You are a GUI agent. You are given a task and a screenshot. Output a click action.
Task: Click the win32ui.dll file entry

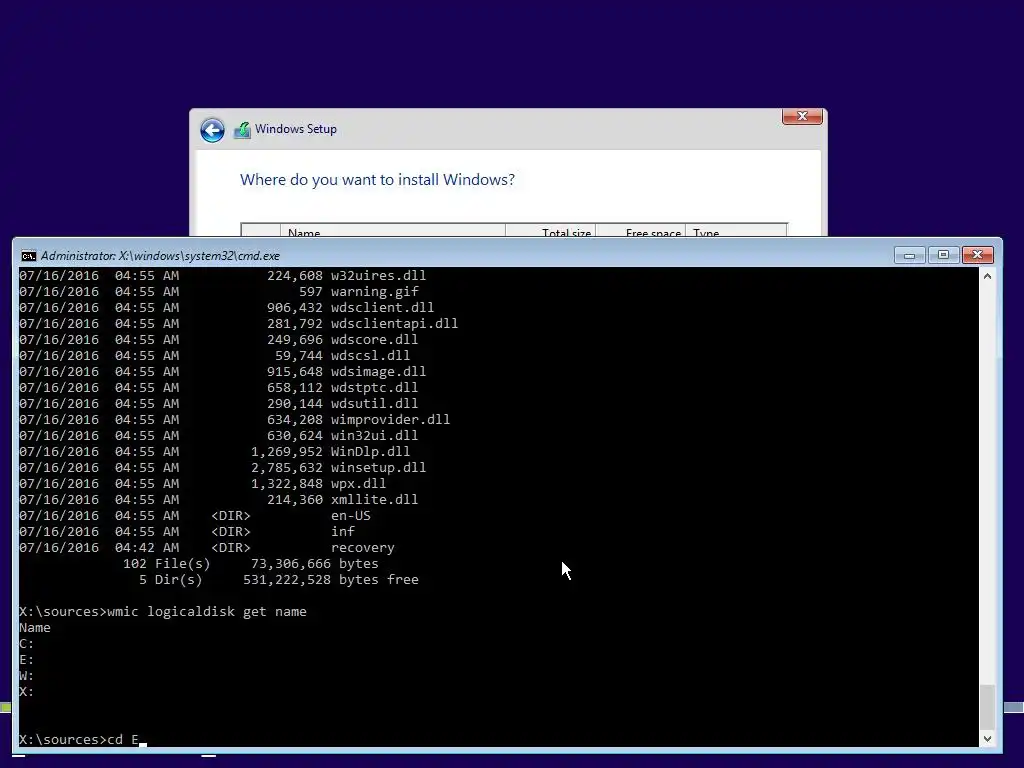pos(218,436)
